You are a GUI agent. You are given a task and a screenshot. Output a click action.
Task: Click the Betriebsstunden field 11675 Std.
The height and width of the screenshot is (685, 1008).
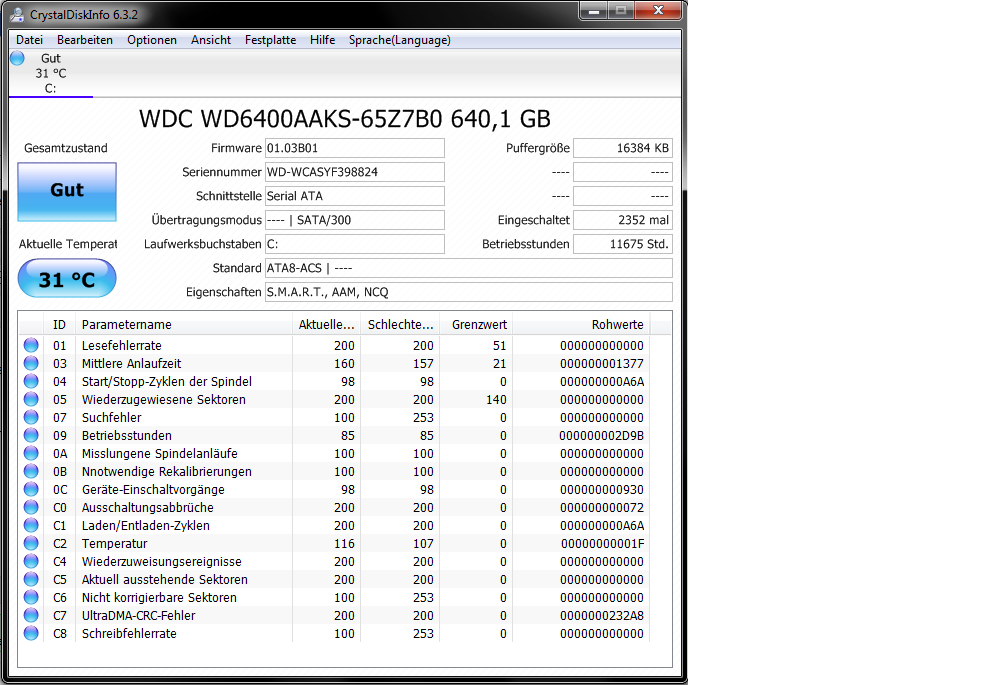coord(623,244)
